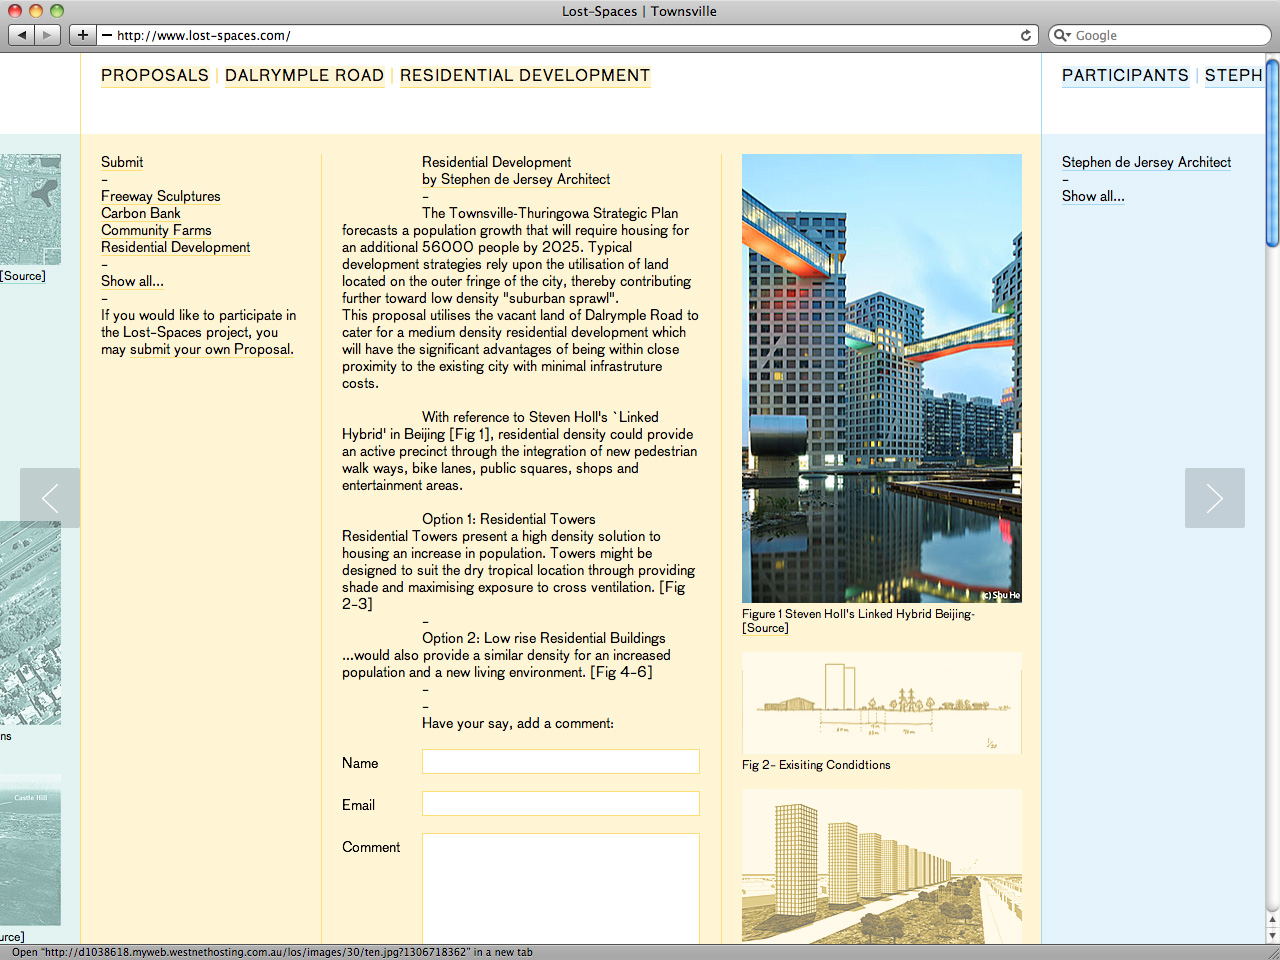Click the Comment text area

560,888
